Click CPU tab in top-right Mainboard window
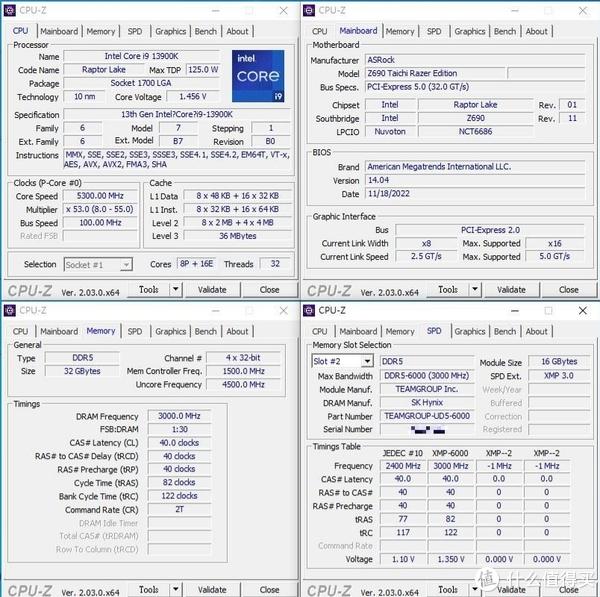Viewport: 600px width, 597px height. click(320, 31)
